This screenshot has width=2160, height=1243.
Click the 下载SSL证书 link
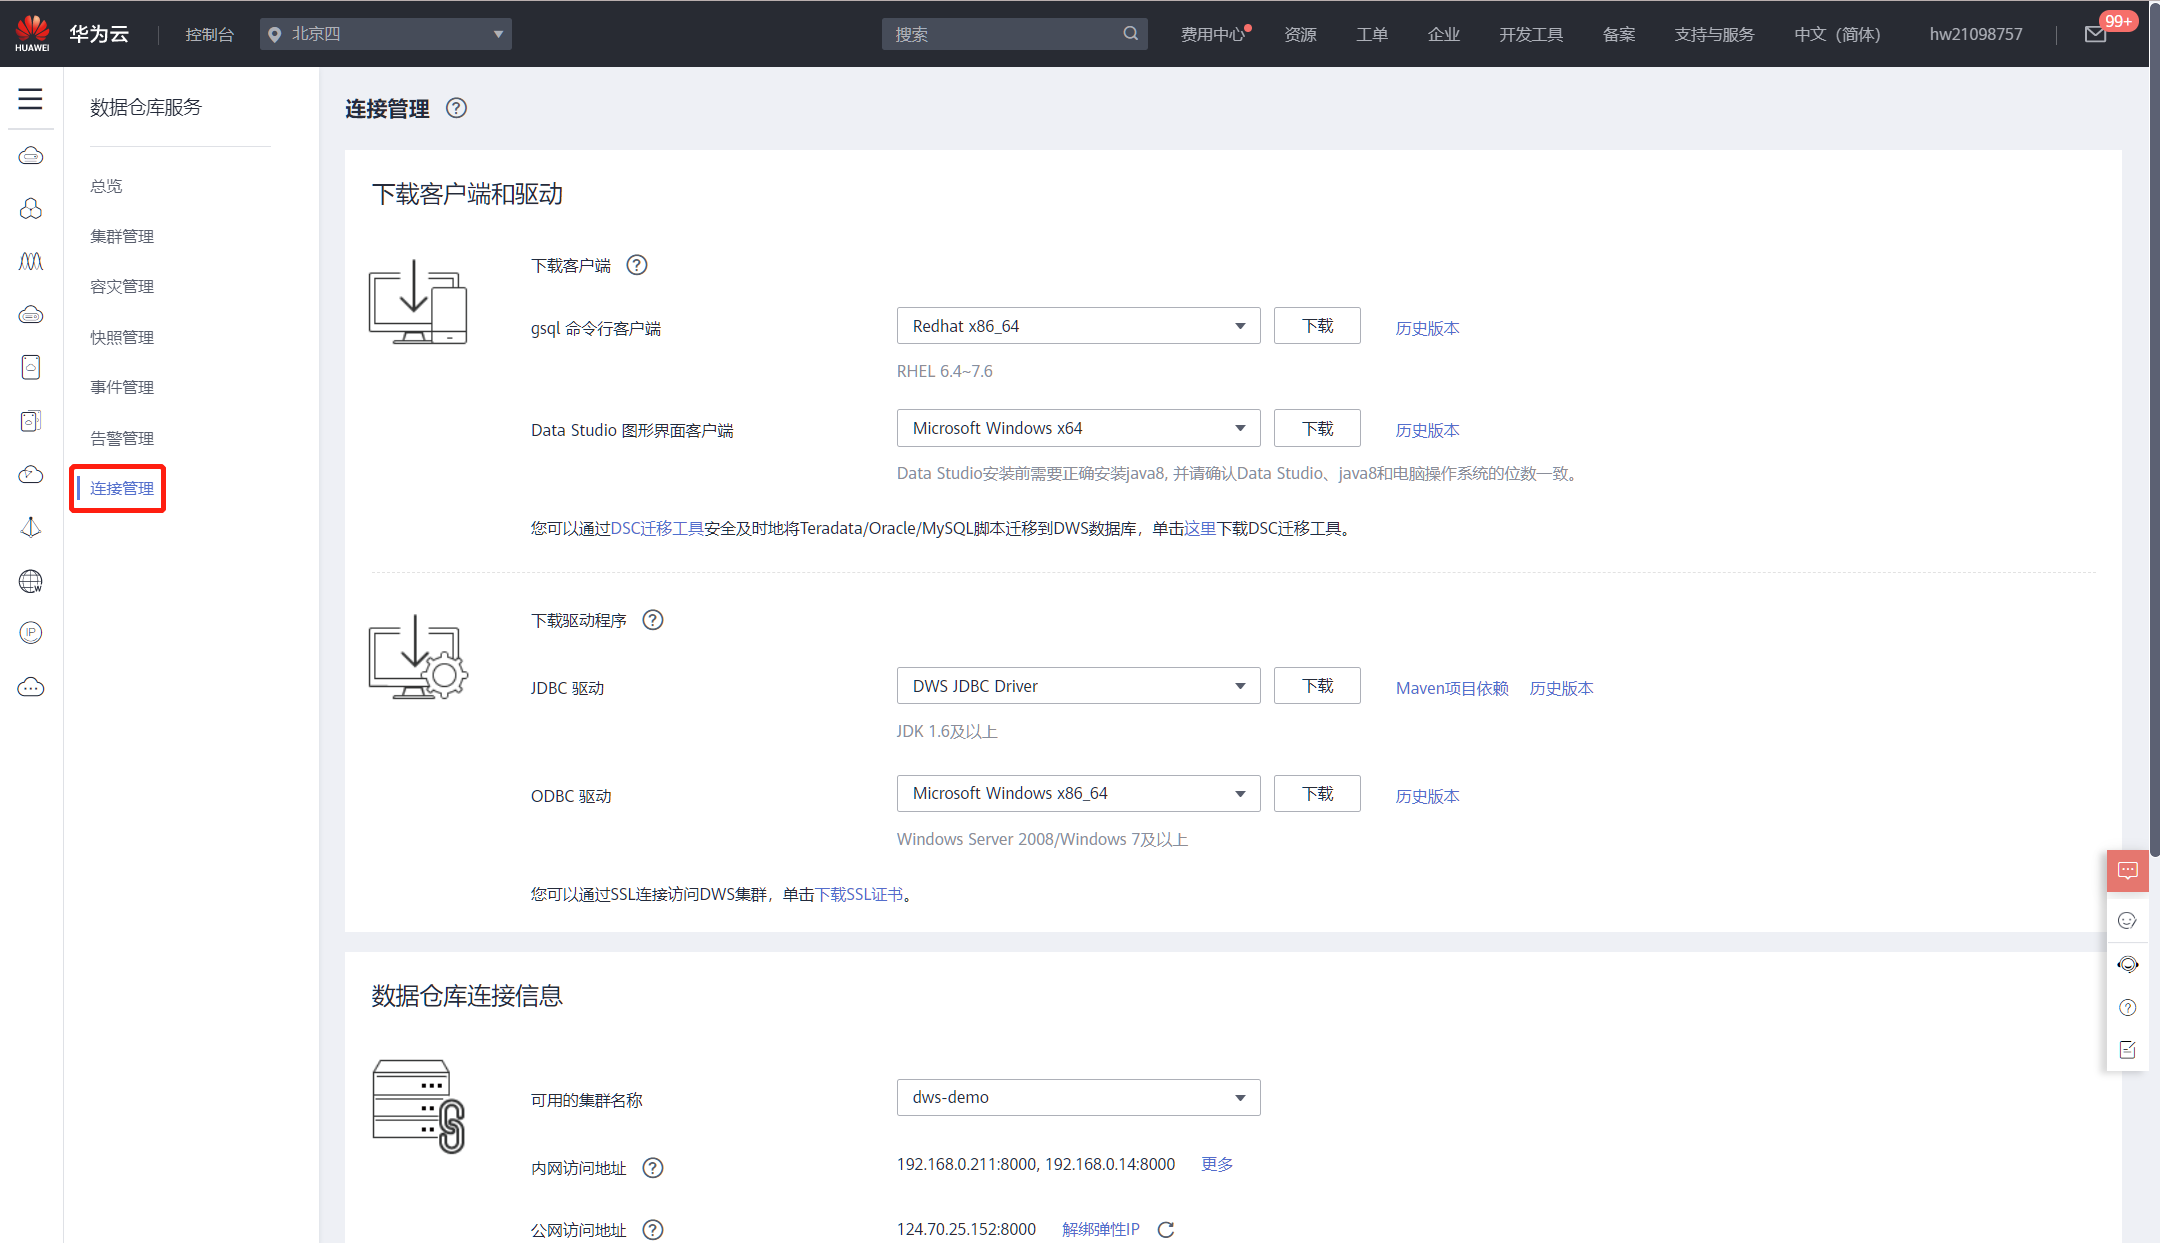click(859, 895)
